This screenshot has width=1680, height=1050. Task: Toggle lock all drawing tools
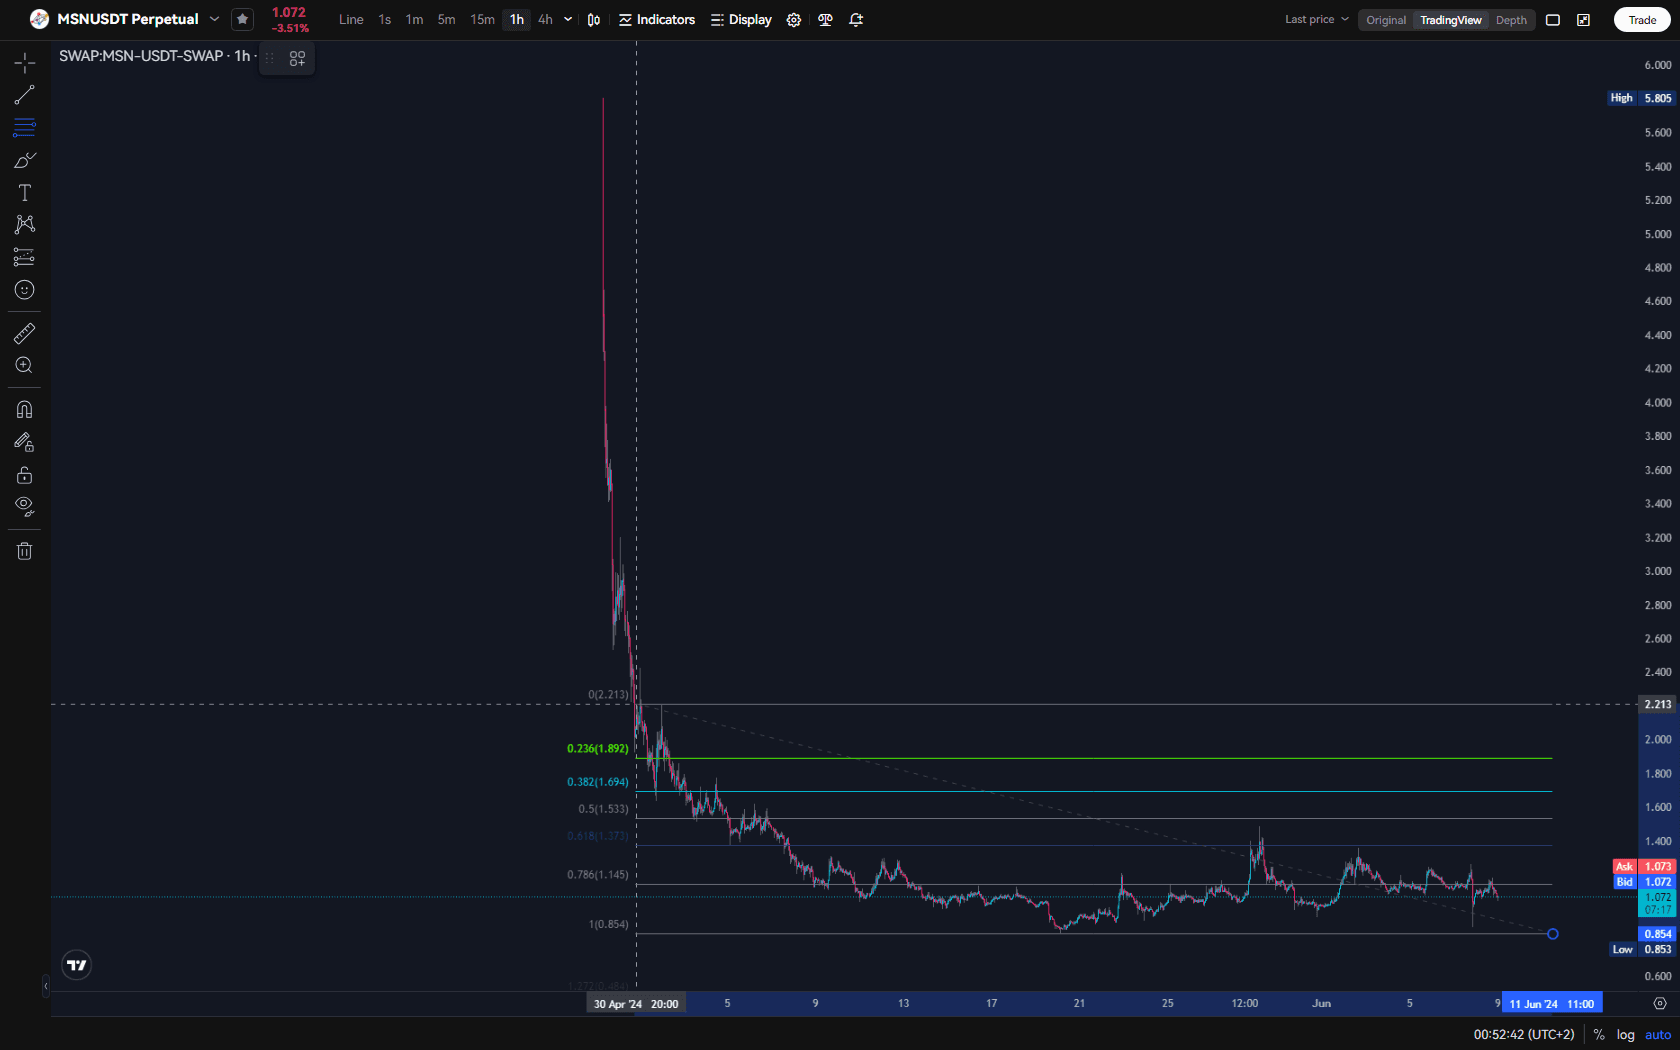pyautogui.click(x=25, y=474)
